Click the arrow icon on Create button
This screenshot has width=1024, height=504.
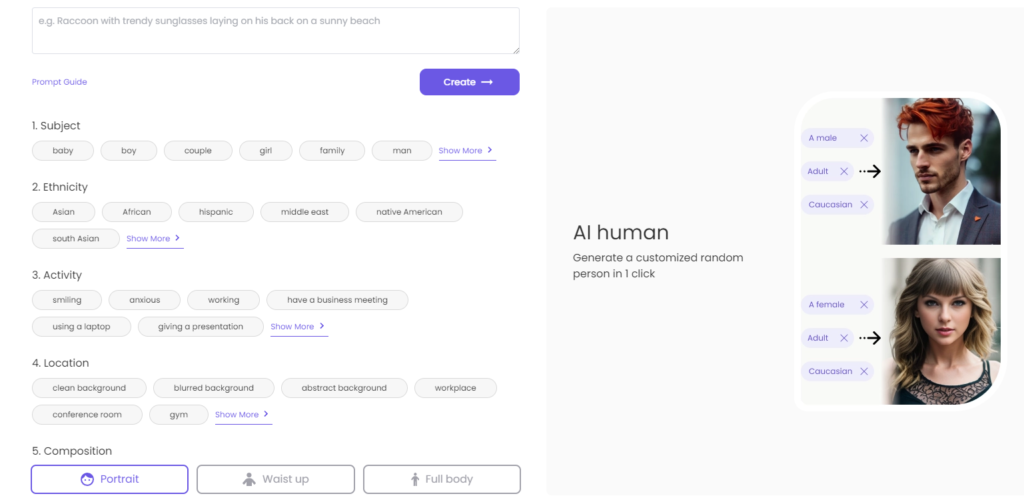click(x=487, y=82)
